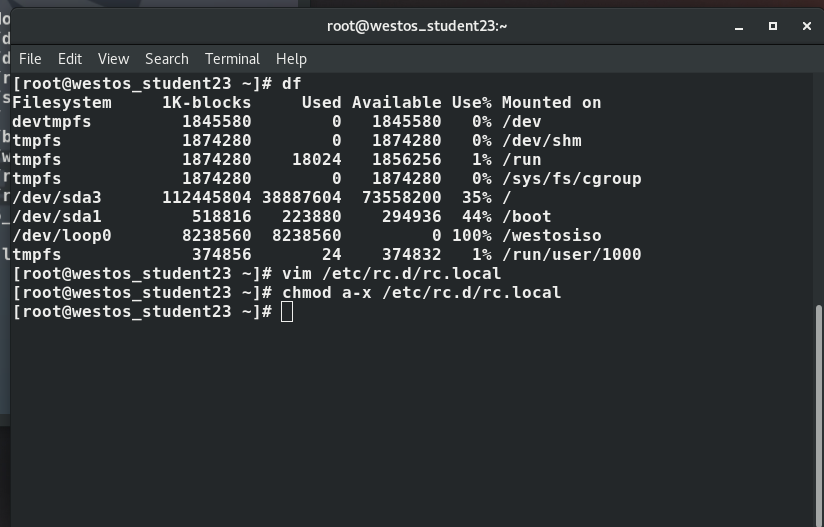Maximize the terminal window
824x527 pixels.
point(773,26)
